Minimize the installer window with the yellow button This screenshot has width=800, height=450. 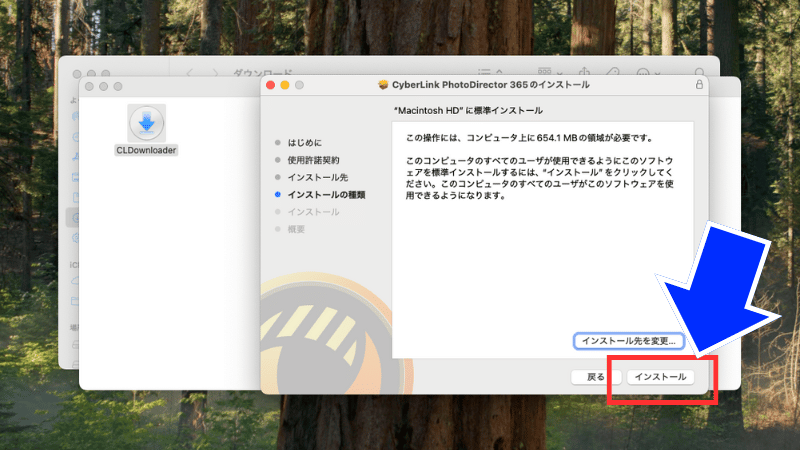click(285, 85)
